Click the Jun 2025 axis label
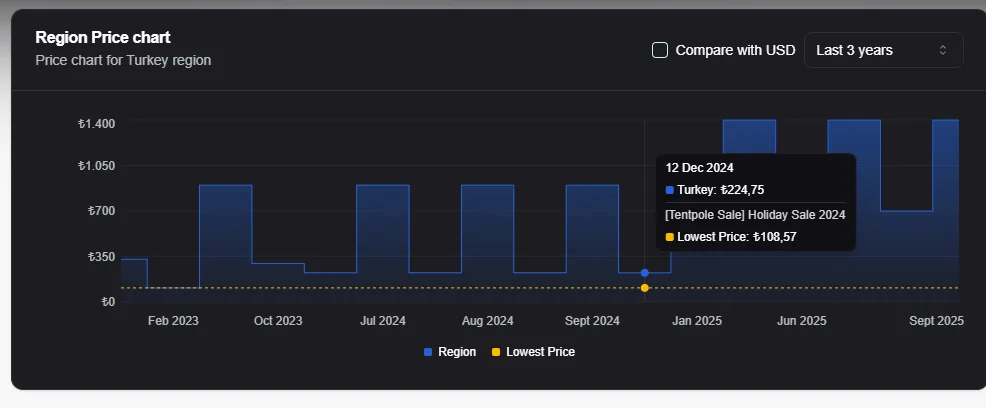Image resolution: width=986 pixels, height=408 pixels. pyautogui.click(x=802, y=321)
